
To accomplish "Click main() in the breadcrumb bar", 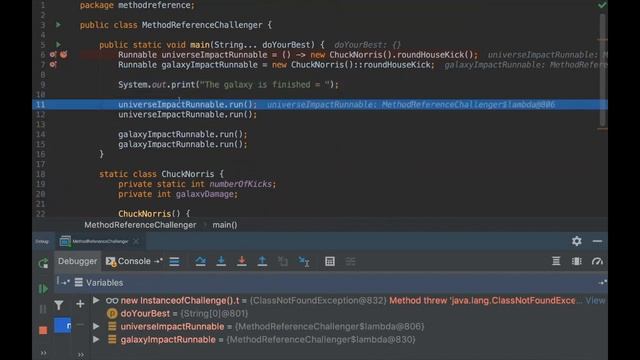I will click(225, 225).
